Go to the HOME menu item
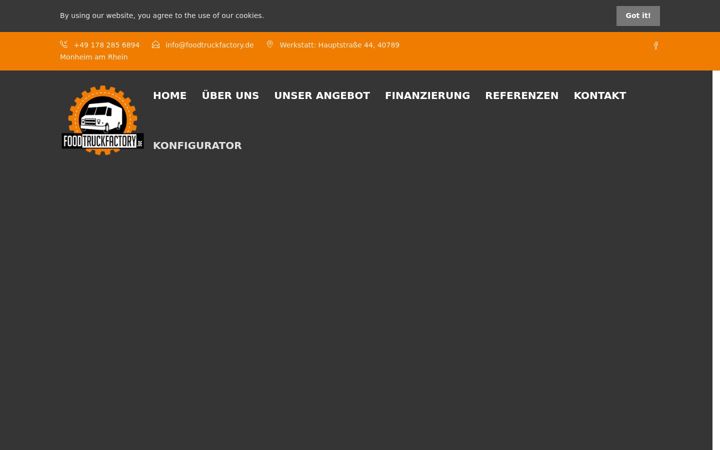Viewport: 720px width, 450px height. [x=170, y=96]
